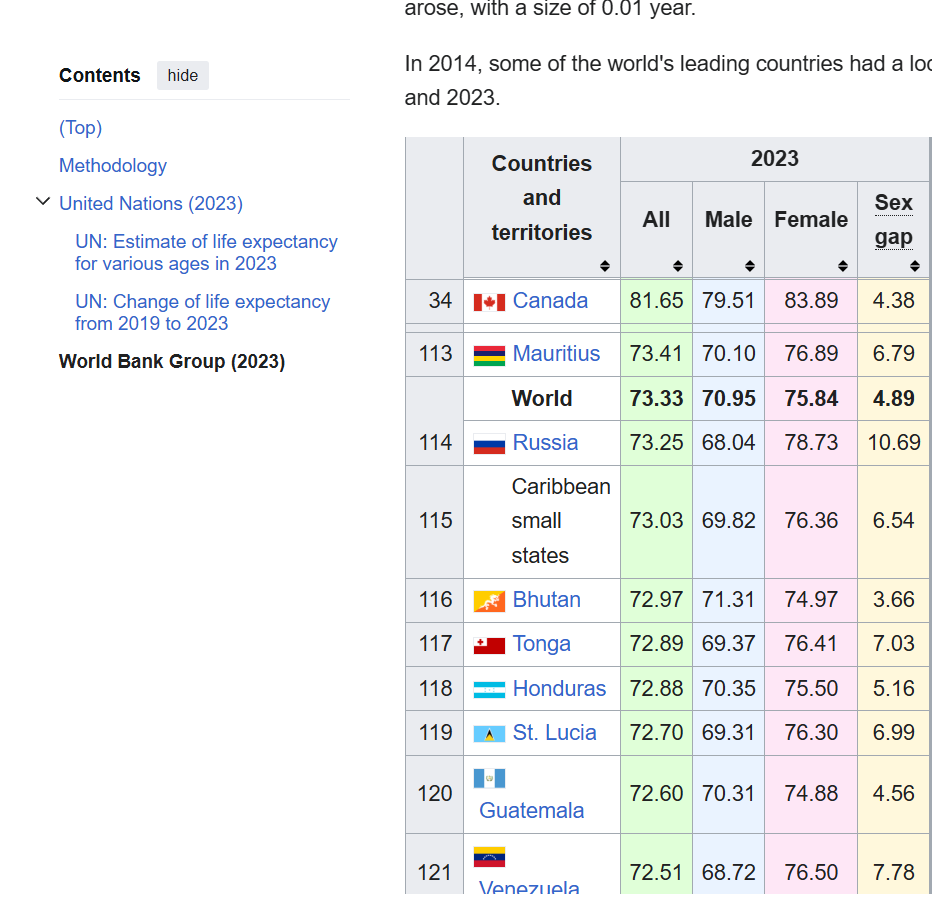
Task: Click Honduras Female value 75.50
Action: click(x=811, y=689)
